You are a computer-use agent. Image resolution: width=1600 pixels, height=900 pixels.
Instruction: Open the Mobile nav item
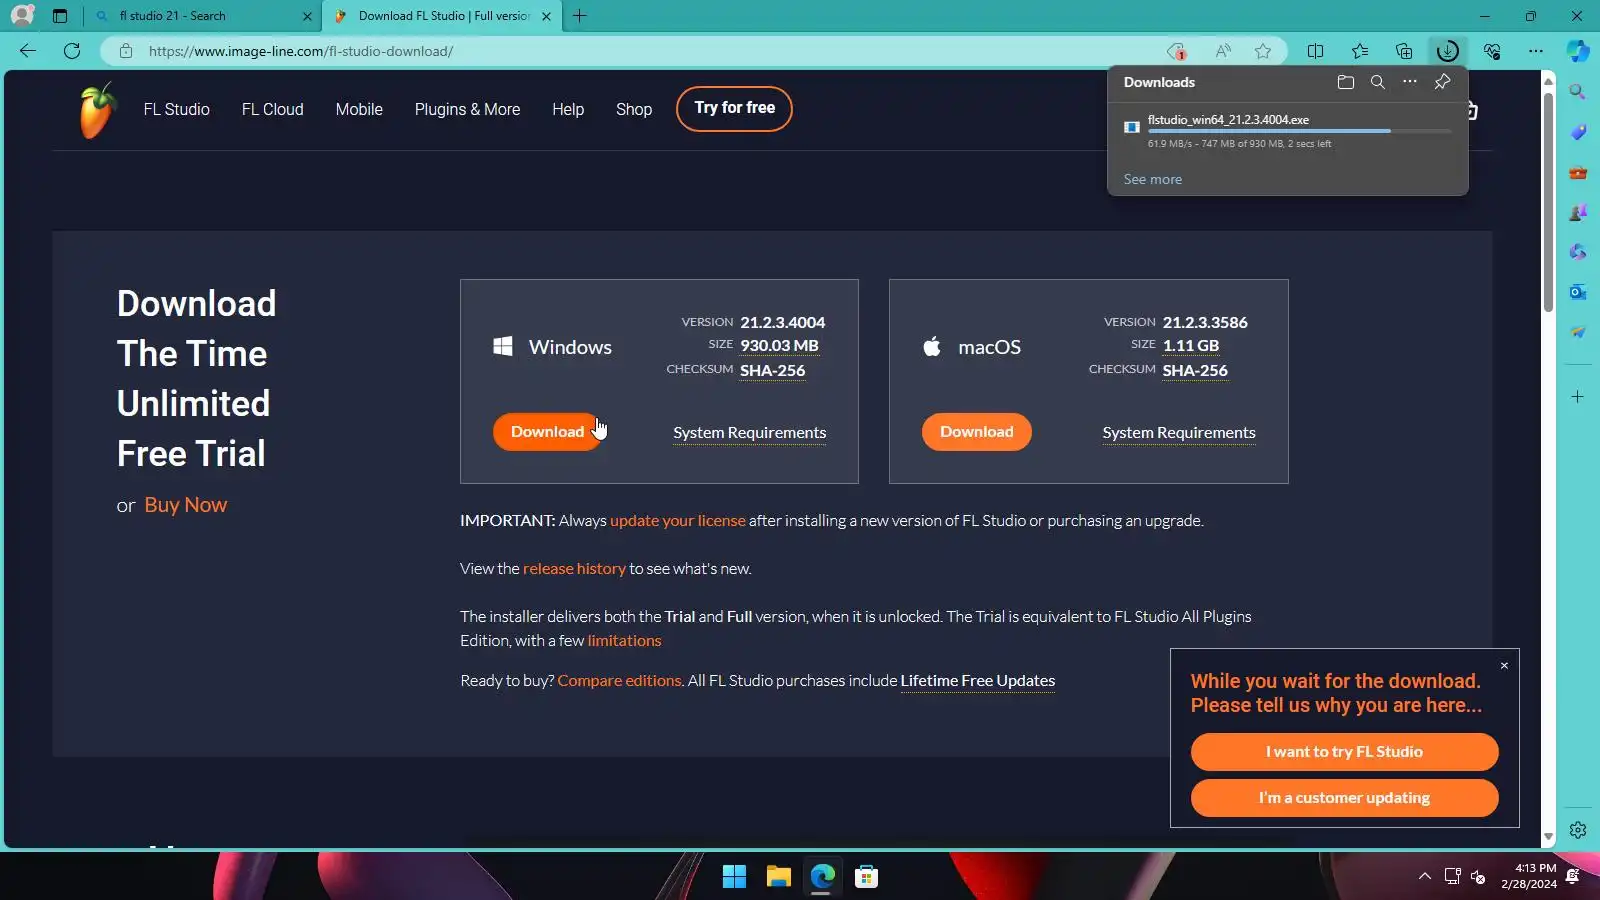[359, 110]
